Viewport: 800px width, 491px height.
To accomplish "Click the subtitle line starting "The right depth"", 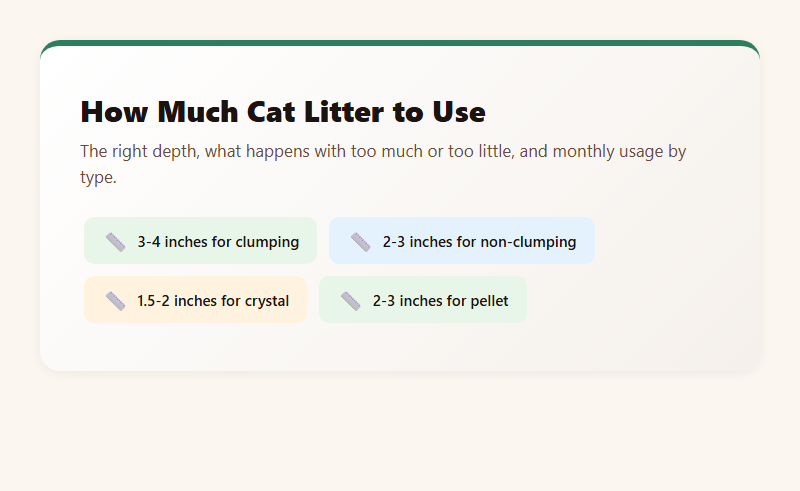I will tap(383, 152).
